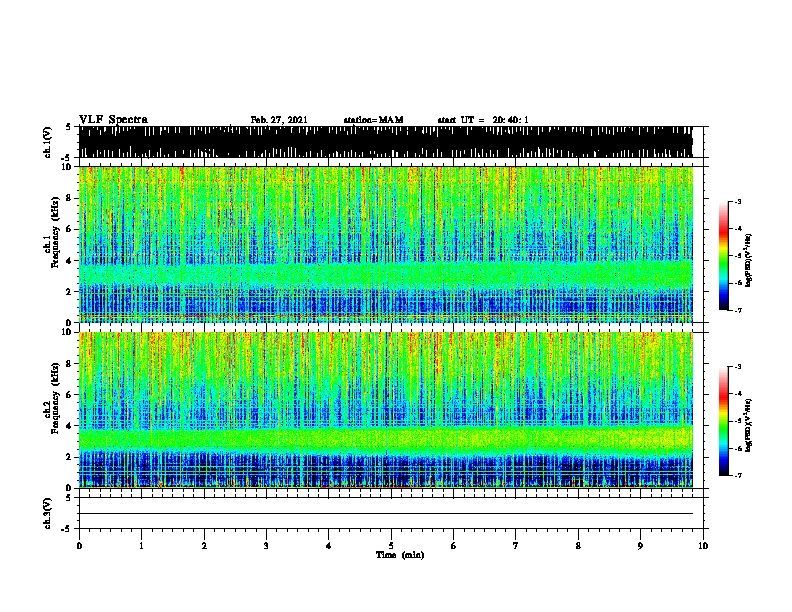Image resolution: width=792 pixels, height=612 pixels.
Task: Click the time axis tick label 0
Action: click(79, 546)
